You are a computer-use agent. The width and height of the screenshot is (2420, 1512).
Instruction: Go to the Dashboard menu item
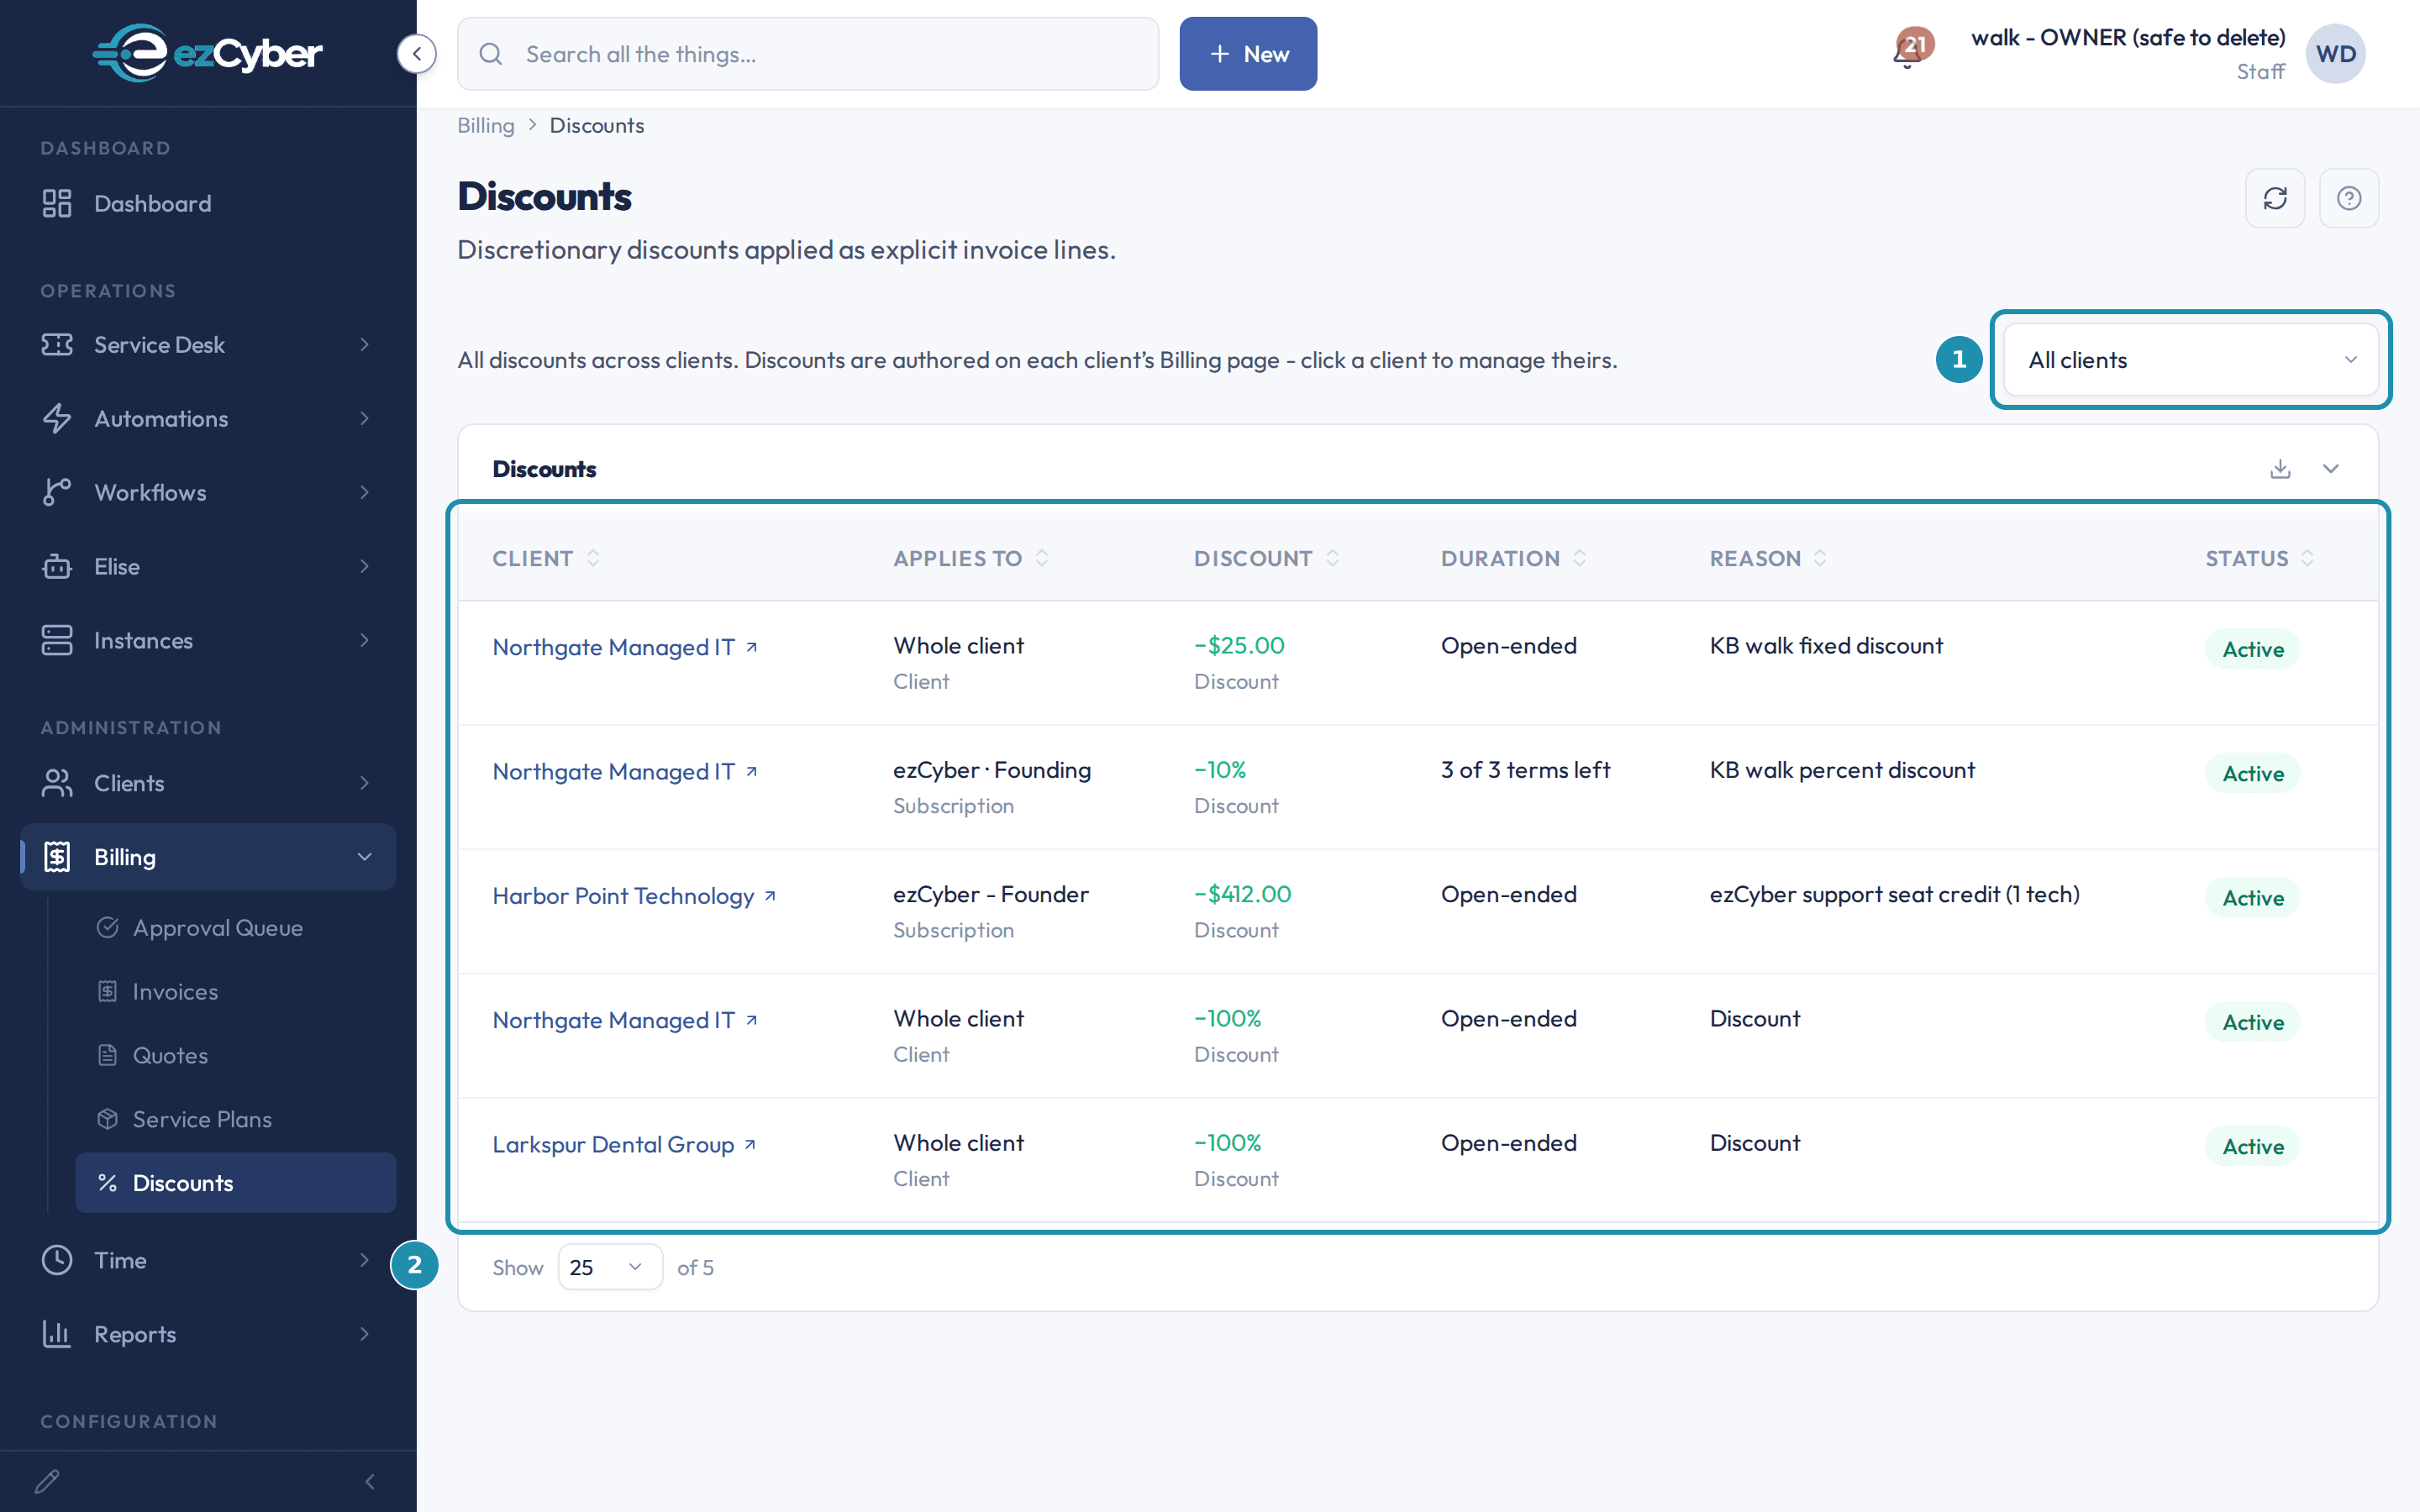click(208, 204)
